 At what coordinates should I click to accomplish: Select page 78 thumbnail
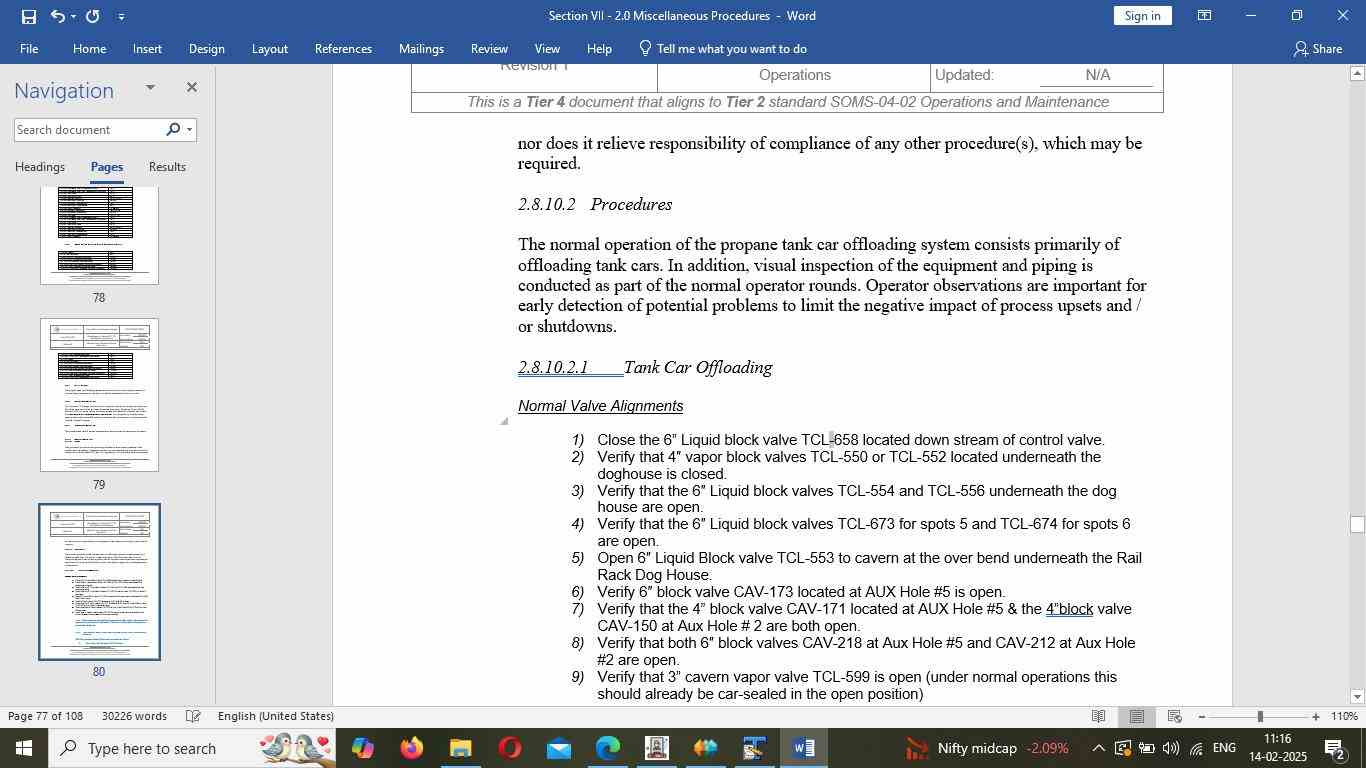[x=99, y=236]
